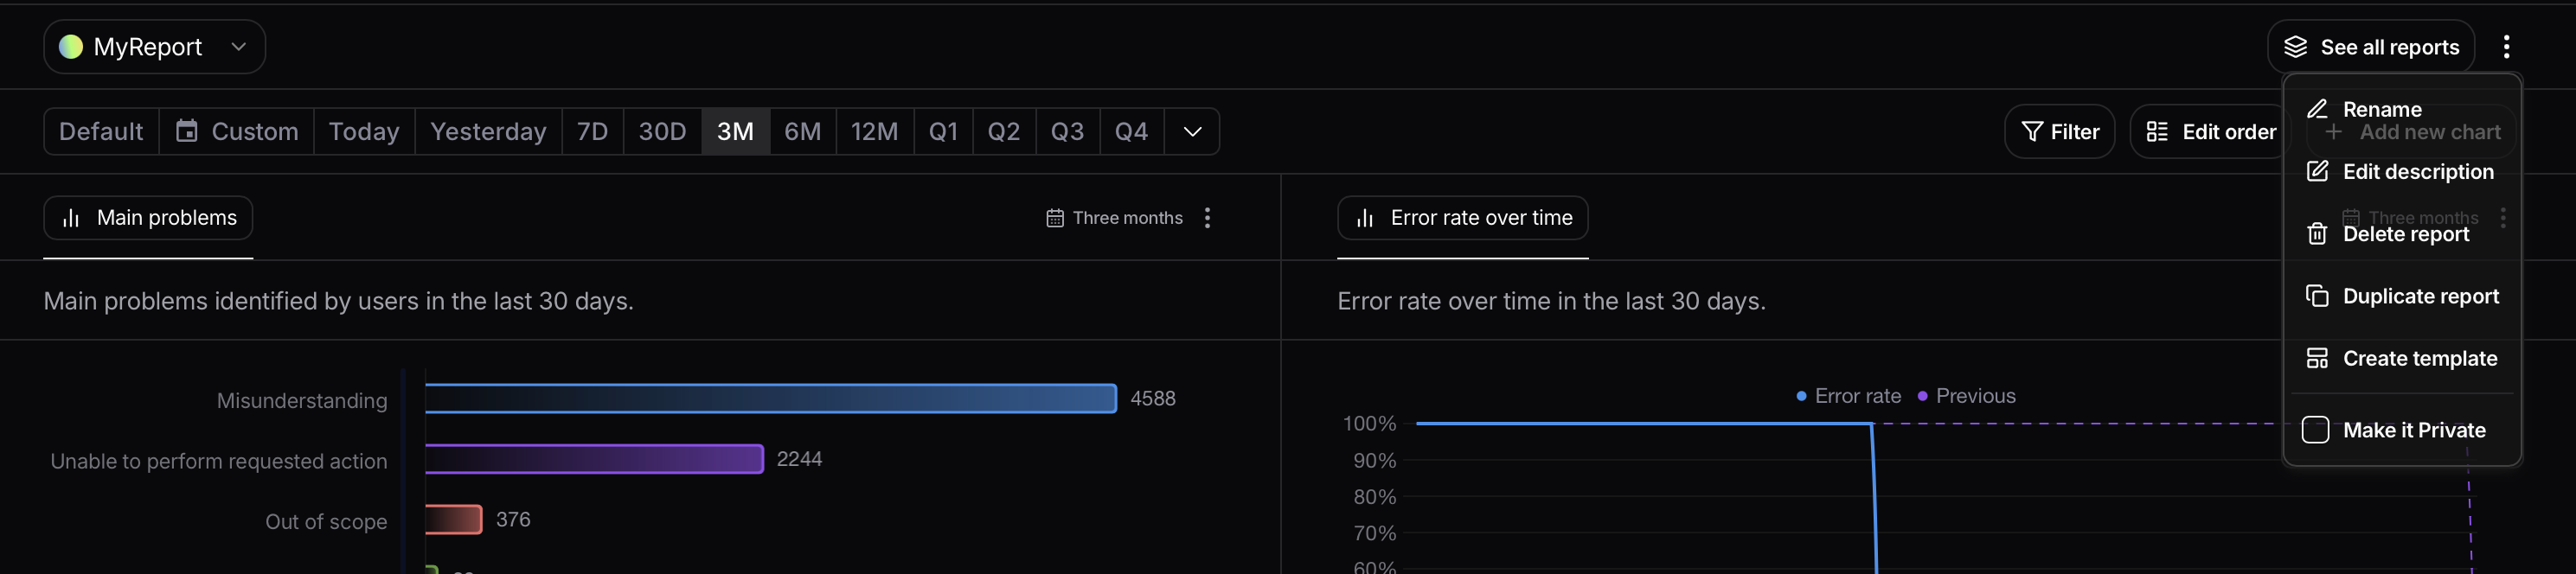Choose the Q4 quarter range
Viewport: 2576px width, 574px height.
[x=1131, y=131]
